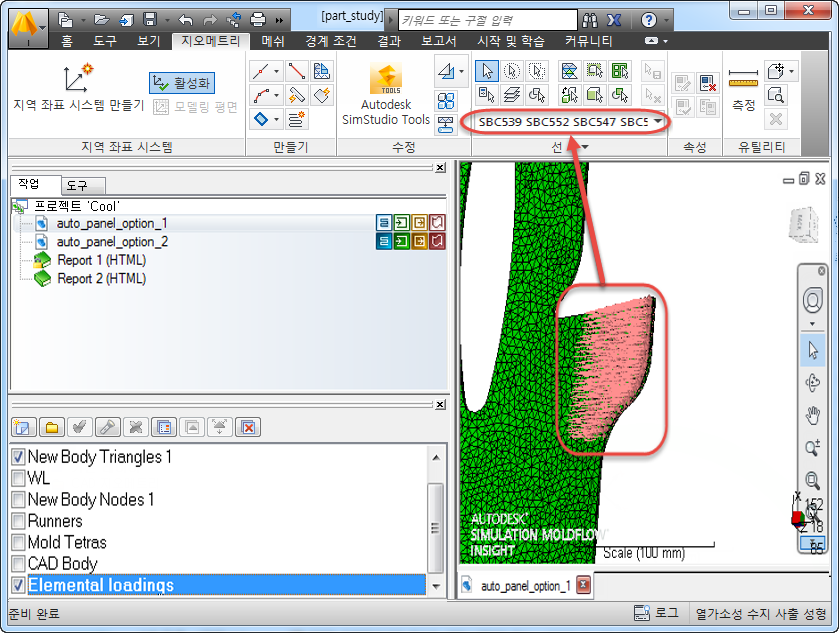Viewport: 839px width, 633px height.
Task: Click the Undo arrow in quick access toolbar
Action: coord(186,20)
